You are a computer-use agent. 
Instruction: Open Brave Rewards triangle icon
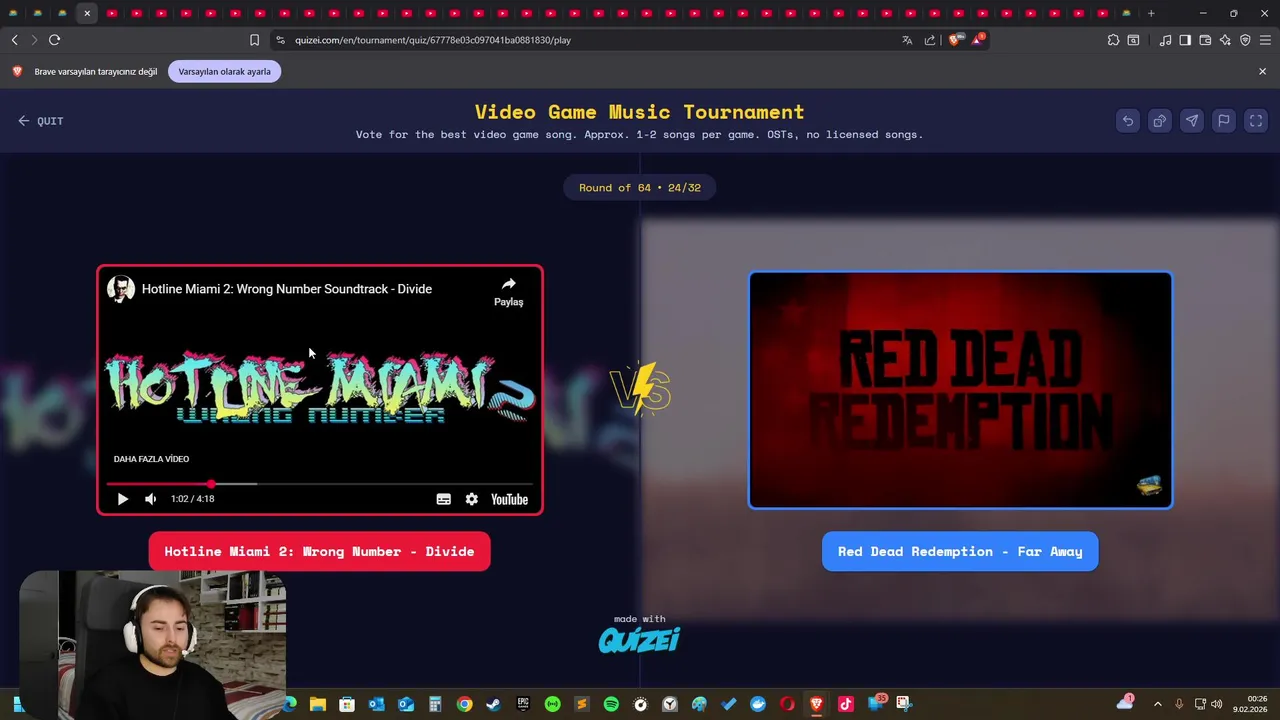click(978, 40)
